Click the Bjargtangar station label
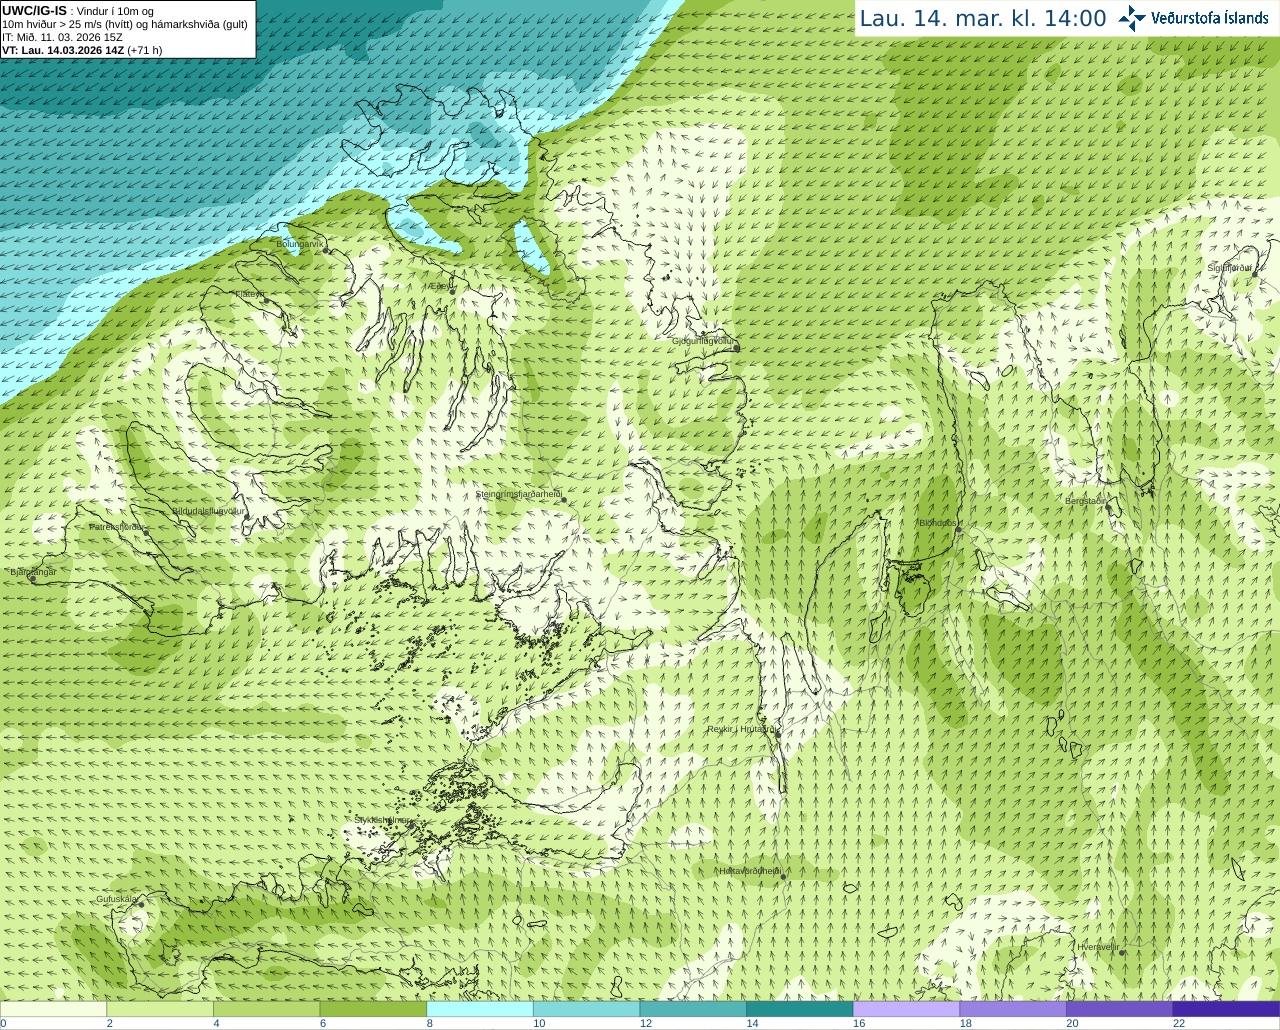The height and width of the screenshot is (1030, 1280). (x=33, y=572)
